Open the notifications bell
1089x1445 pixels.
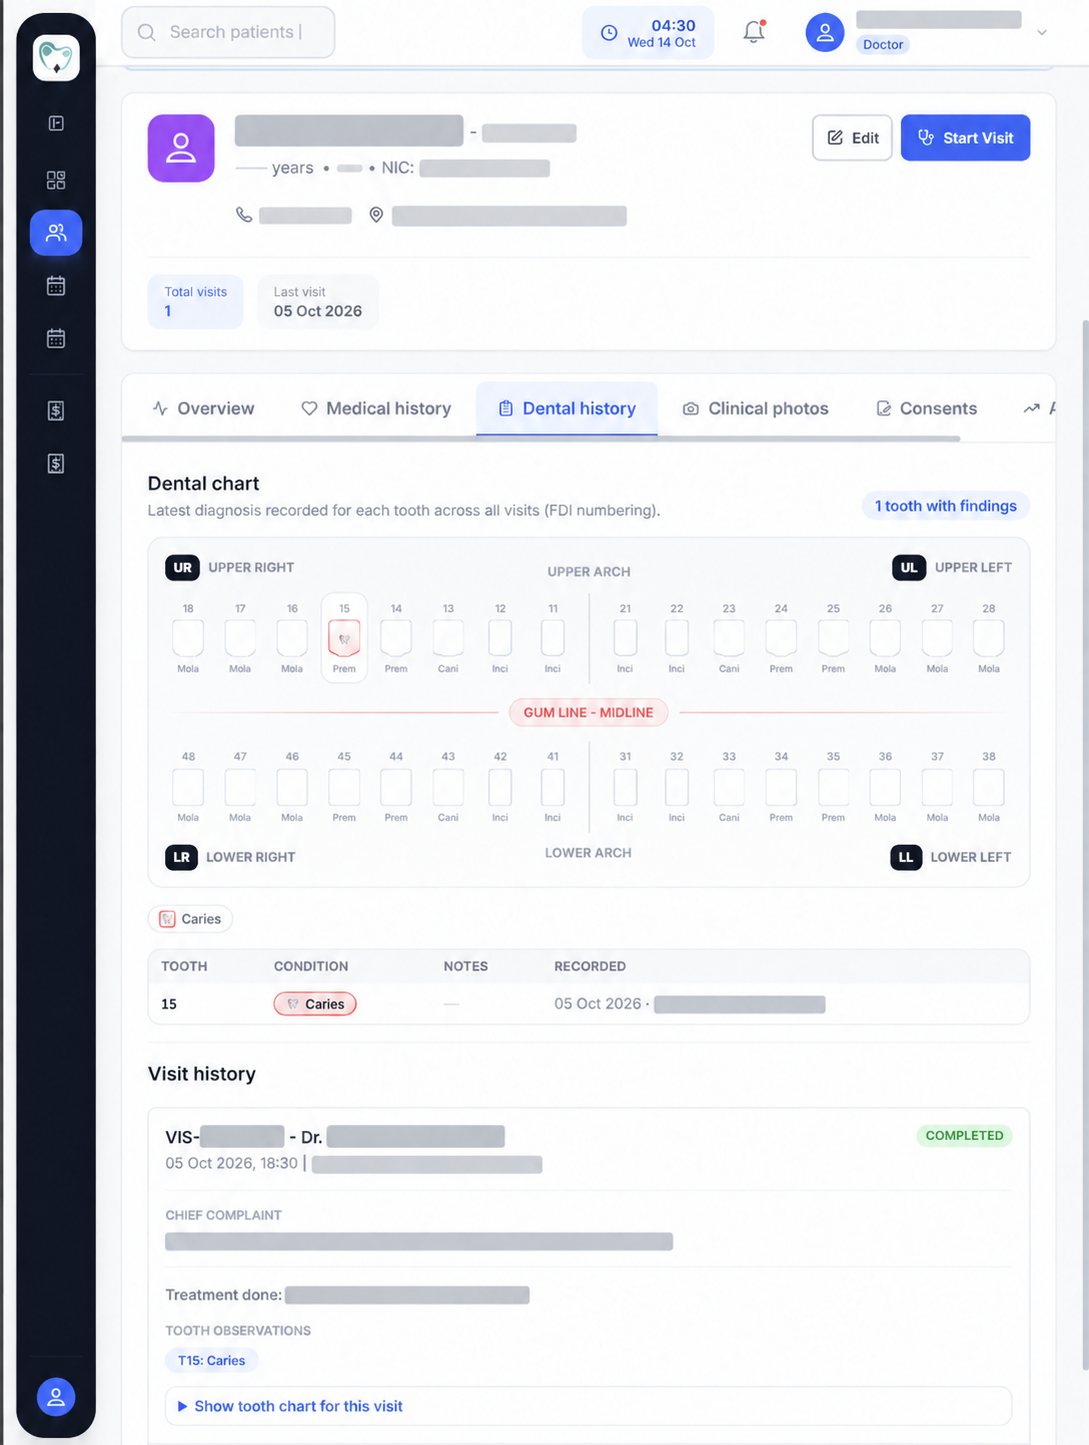tap(754, 32)
